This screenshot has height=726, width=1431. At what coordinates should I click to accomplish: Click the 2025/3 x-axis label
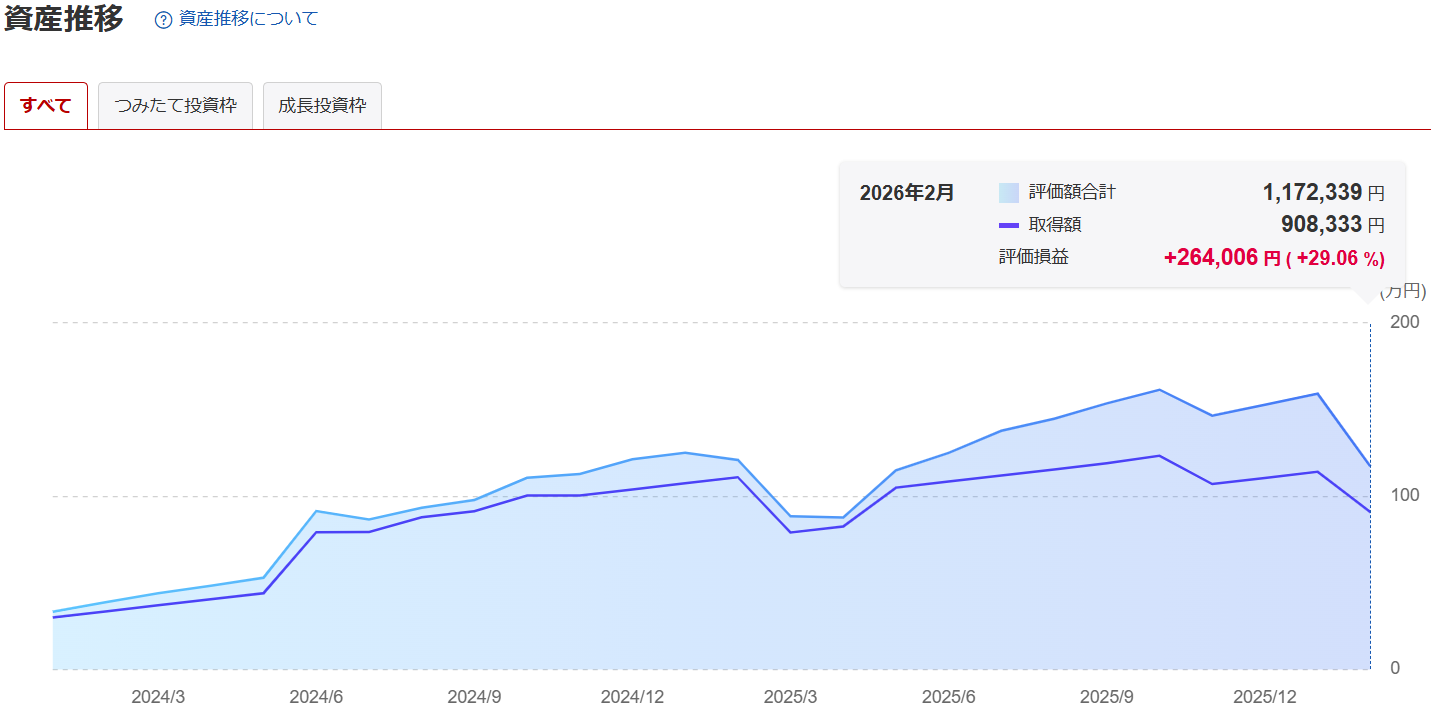[x=790, y=697]
